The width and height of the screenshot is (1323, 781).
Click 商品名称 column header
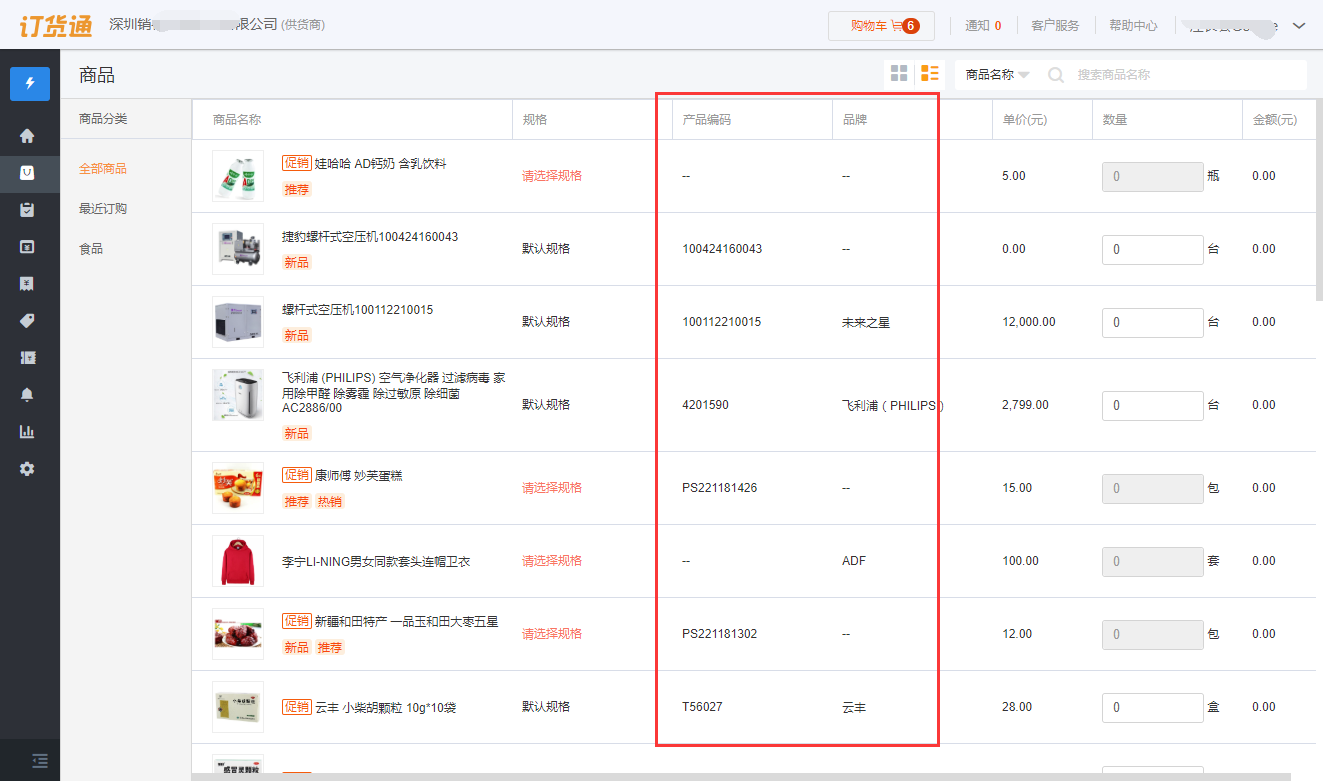pyautogui.click(x=237, y=120)
